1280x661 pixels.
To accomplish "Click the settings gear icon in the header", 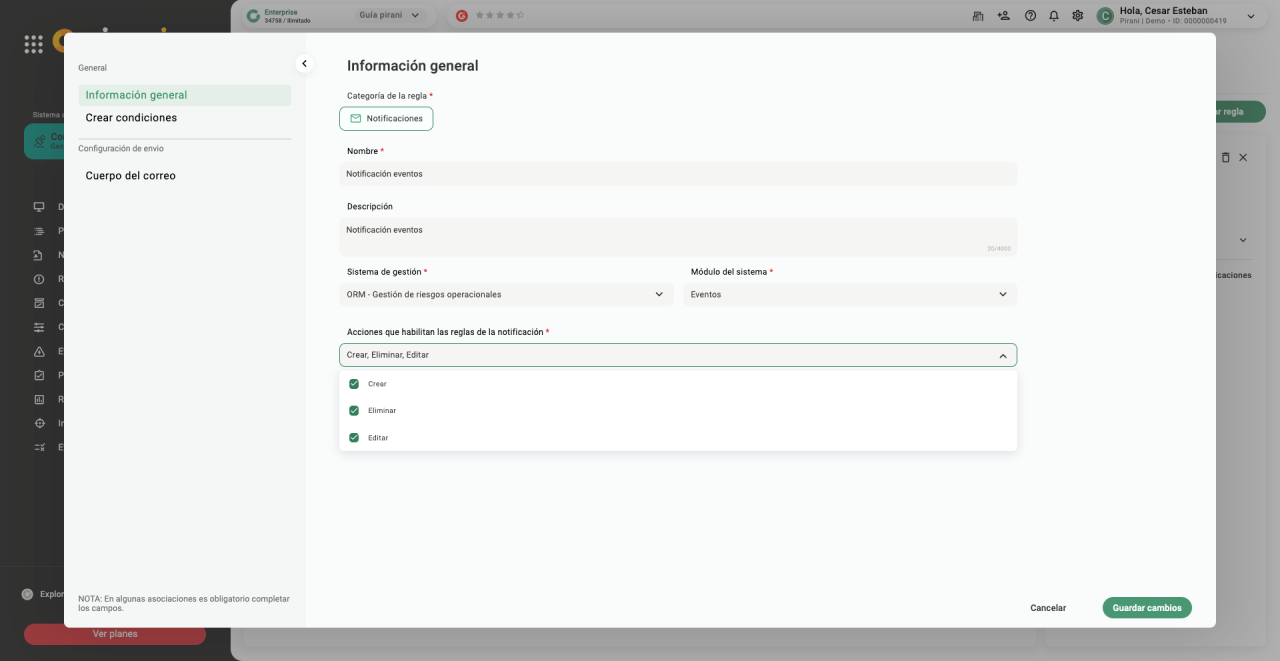I will (x=1077, y=16).
